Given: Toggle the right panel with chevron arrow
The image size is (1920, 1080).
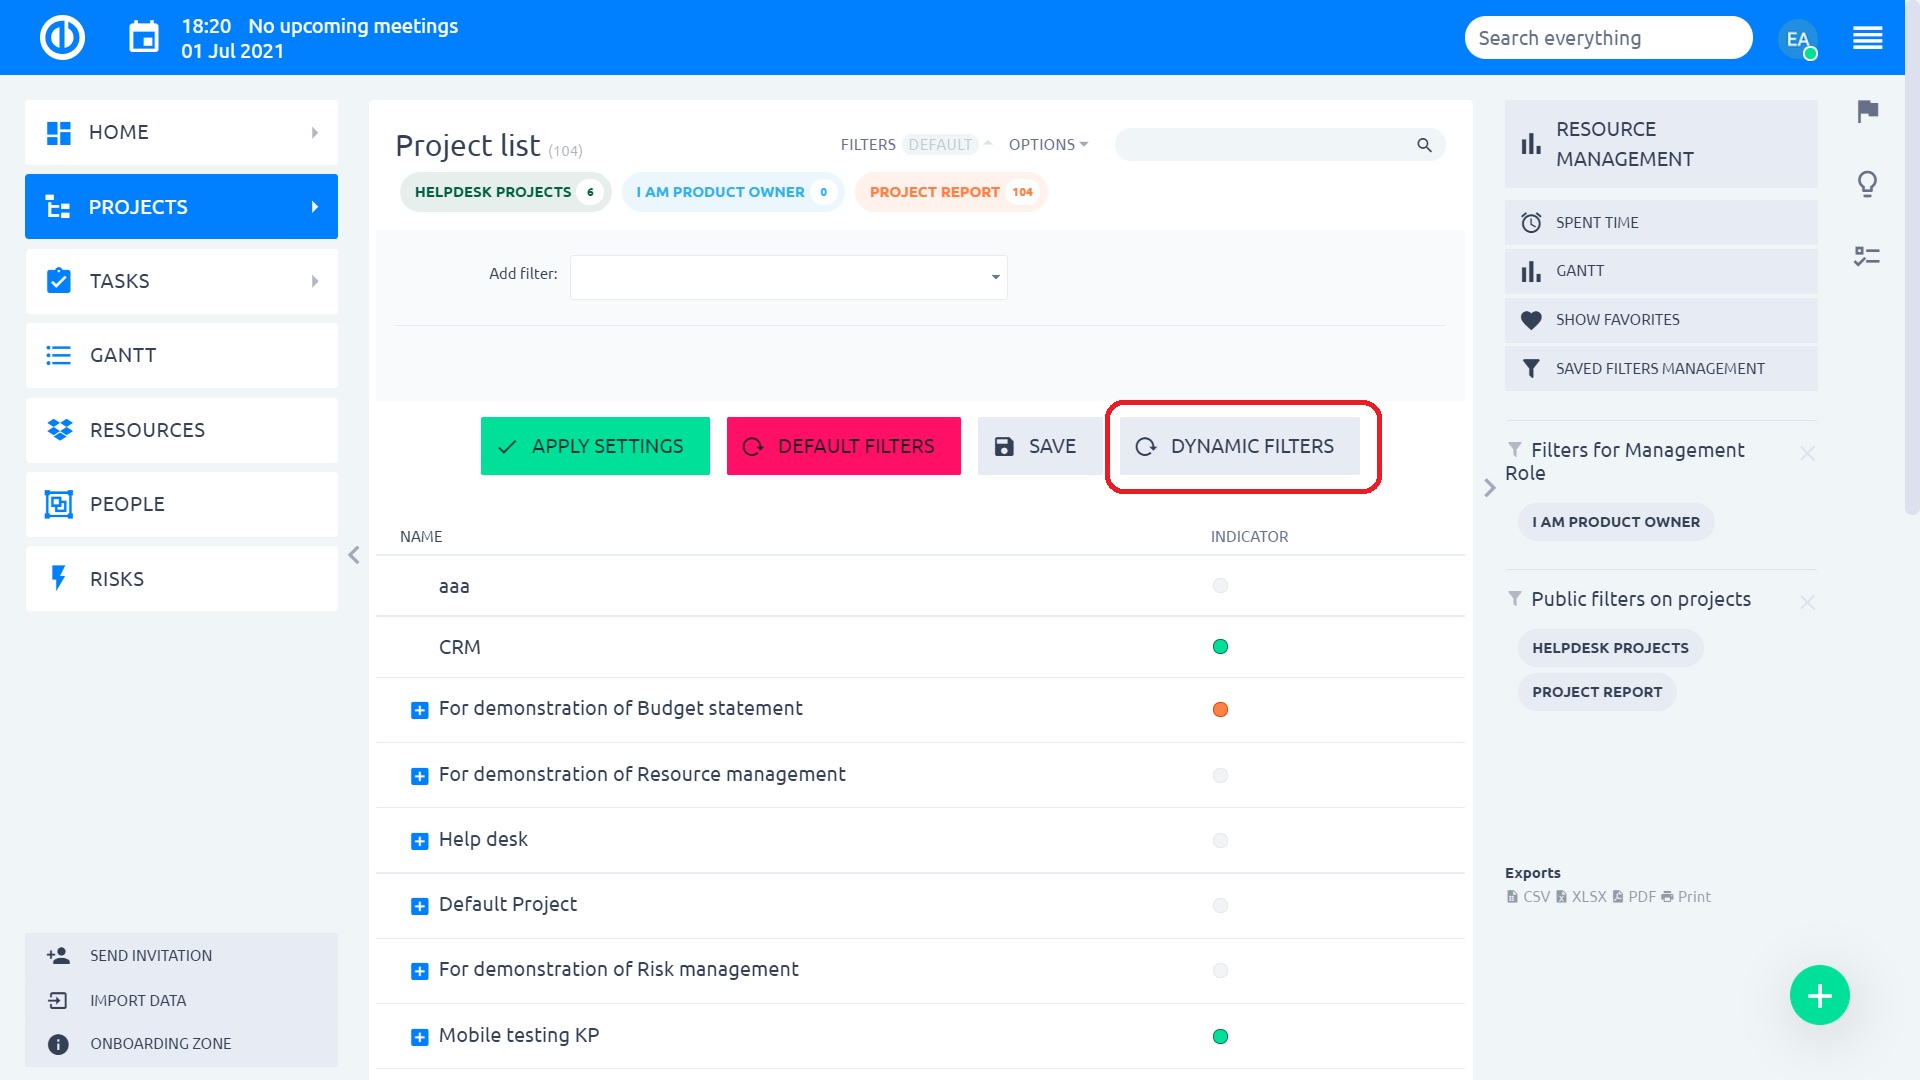Looking at the screenshot, I should coord(1490,488).
